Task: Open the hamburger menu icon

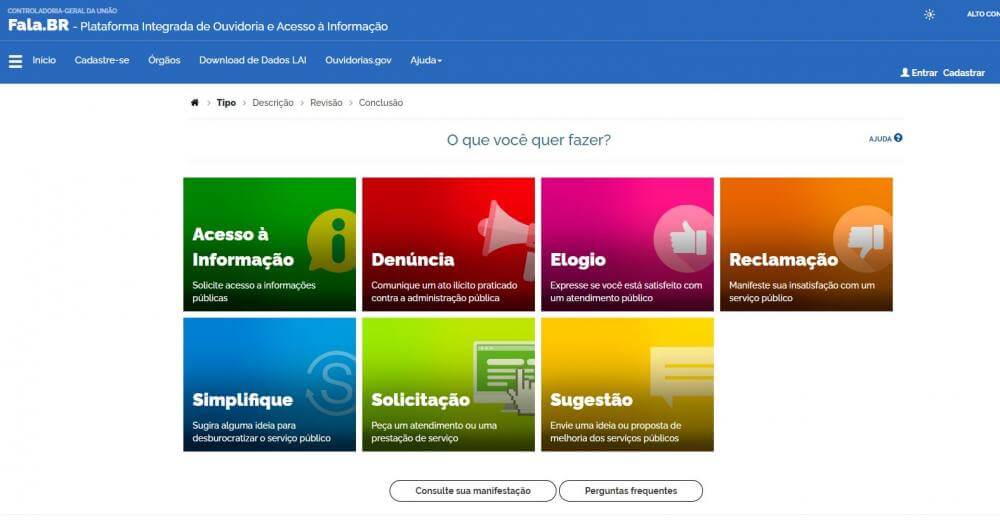Action: tap(15, 61)
